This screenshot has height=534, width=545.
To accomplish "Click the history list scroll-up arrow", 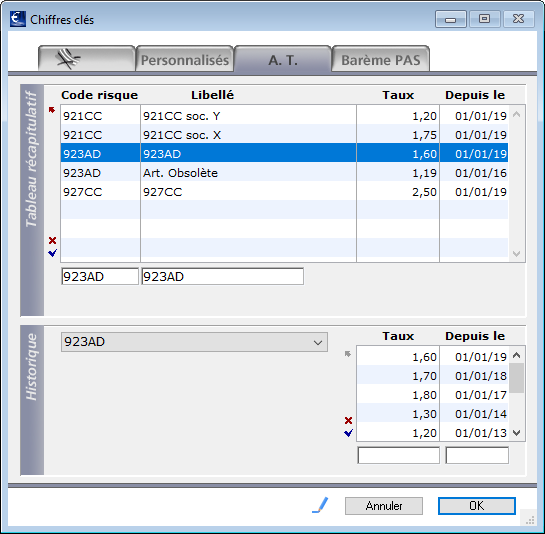I will tap(517, 355).
